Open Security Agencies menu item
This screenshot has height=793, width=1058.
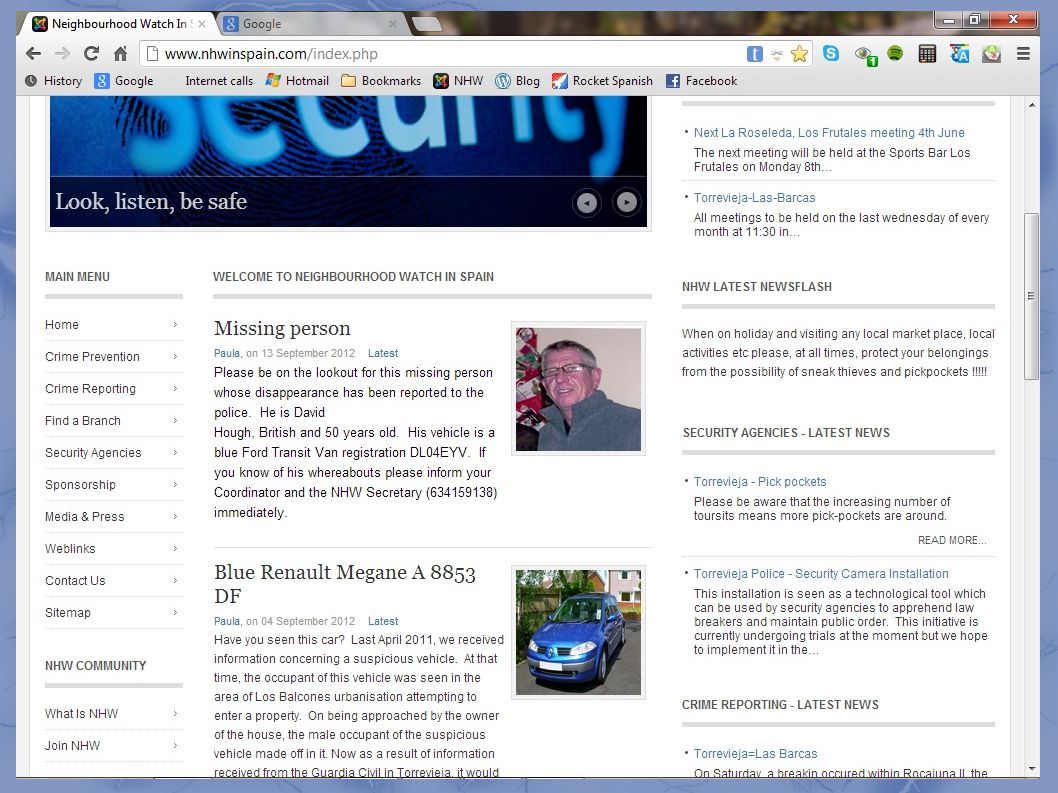tap(113, 453)
